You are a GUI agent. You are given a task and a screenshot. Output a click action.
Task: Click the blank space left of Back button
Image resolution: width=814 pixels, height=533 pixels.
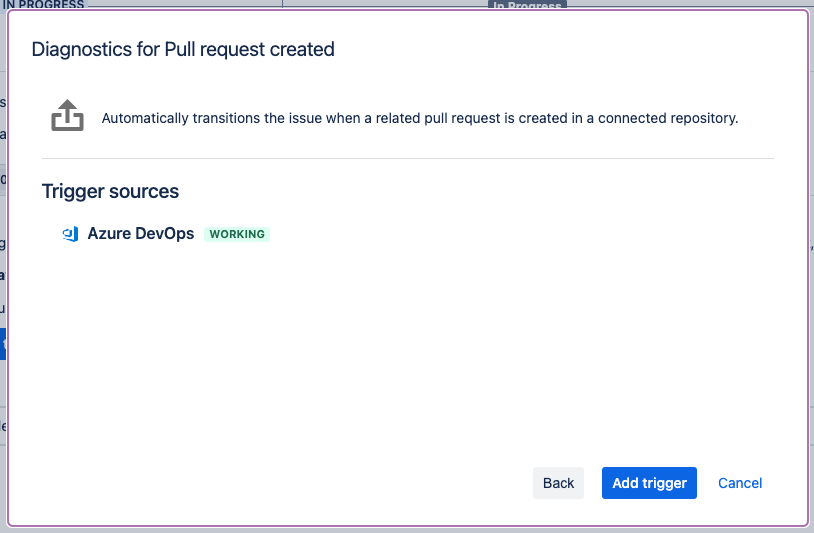[x=300, y=483]
